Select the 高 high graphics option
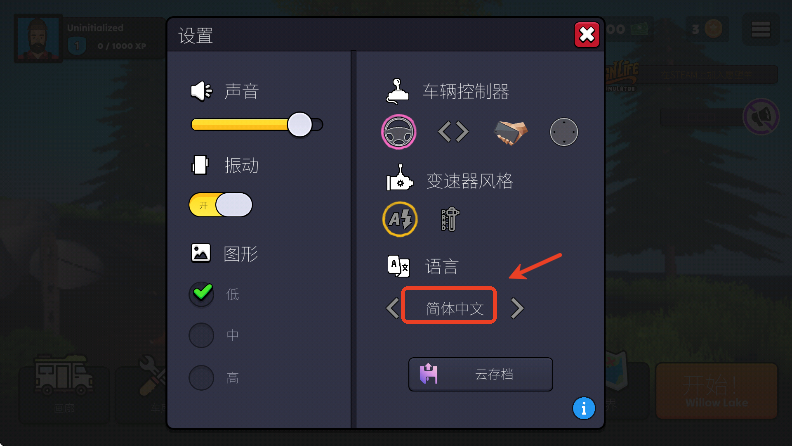The height and width of the screenshot is (446, 792). 202,378
